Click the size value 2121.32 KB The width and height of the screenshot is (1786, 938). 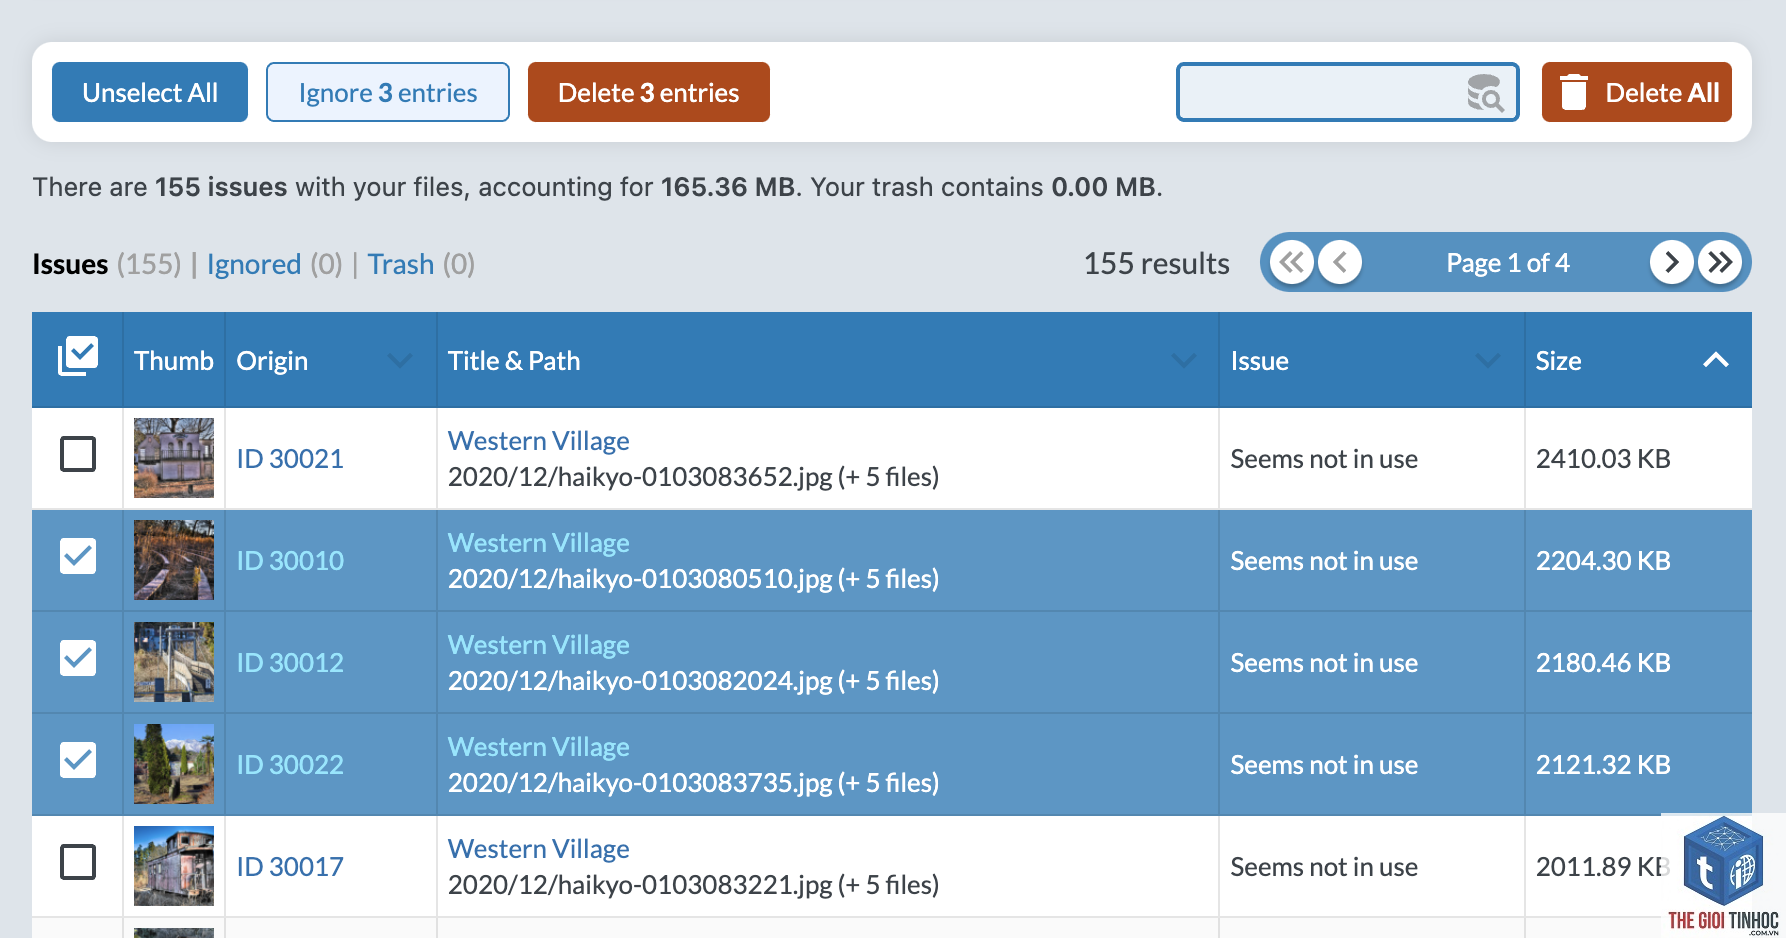pos(1603,765)
